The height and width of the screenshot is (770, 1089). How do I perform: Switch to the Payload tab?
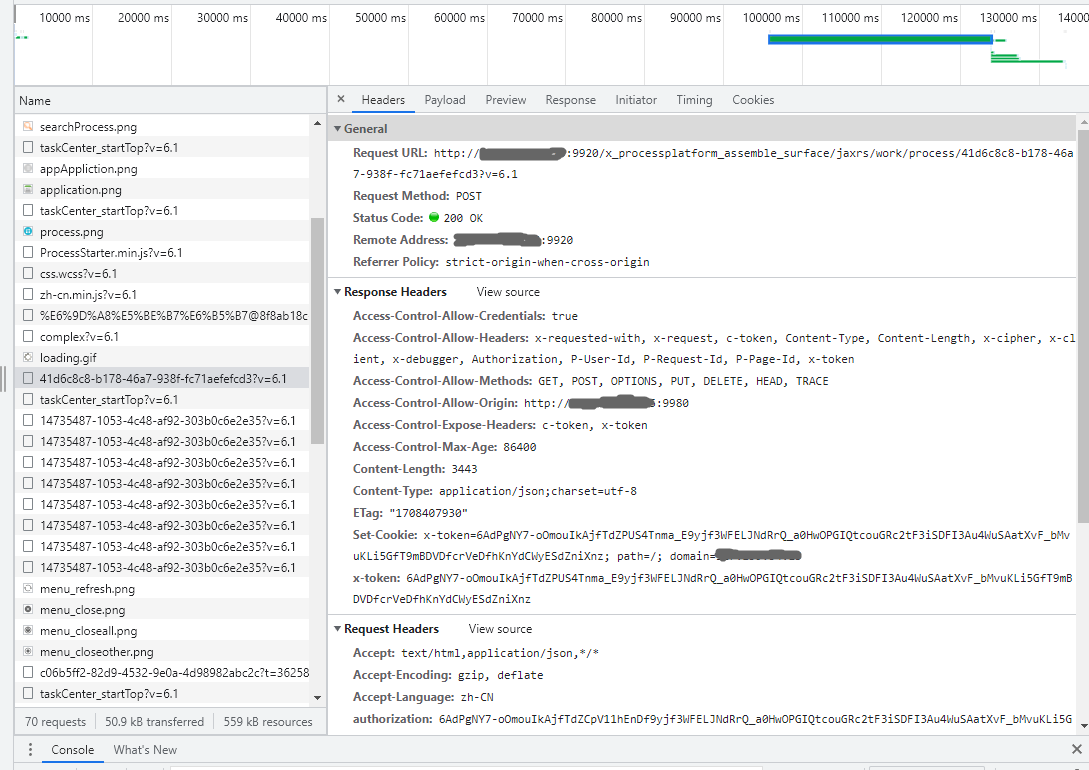444,100
